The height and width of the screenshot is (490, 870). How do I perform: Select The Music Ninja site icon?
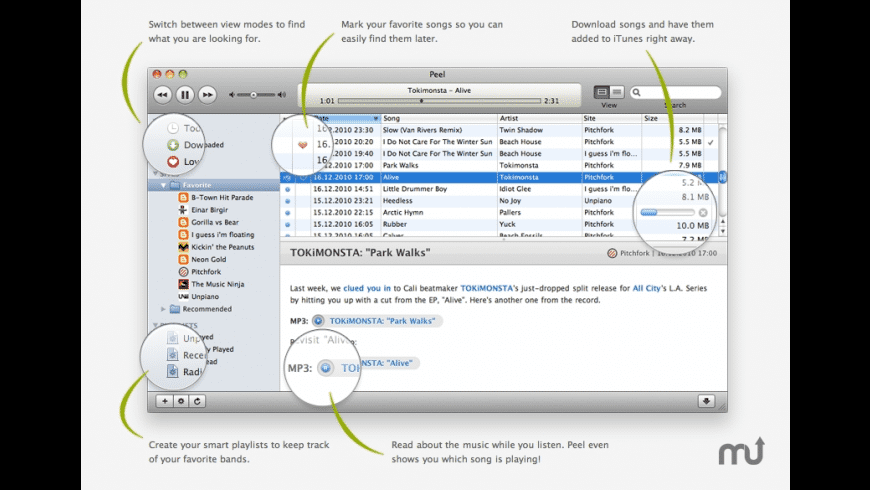[183, 284]
